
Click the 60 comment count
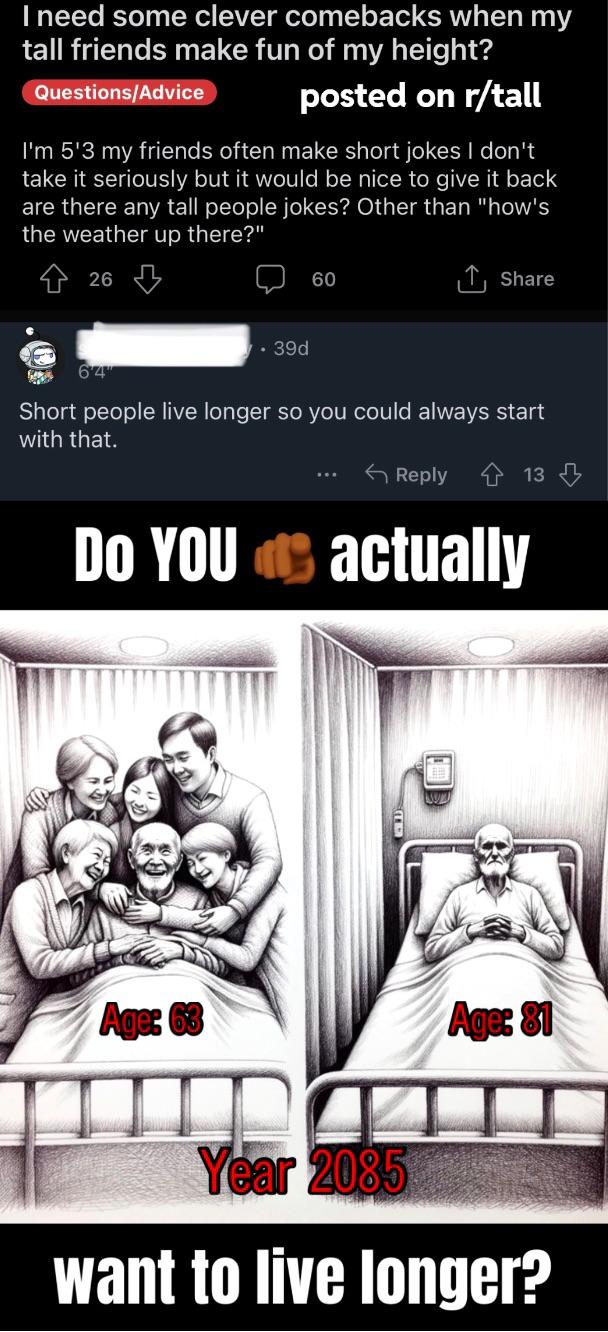[x=324, y=280]
